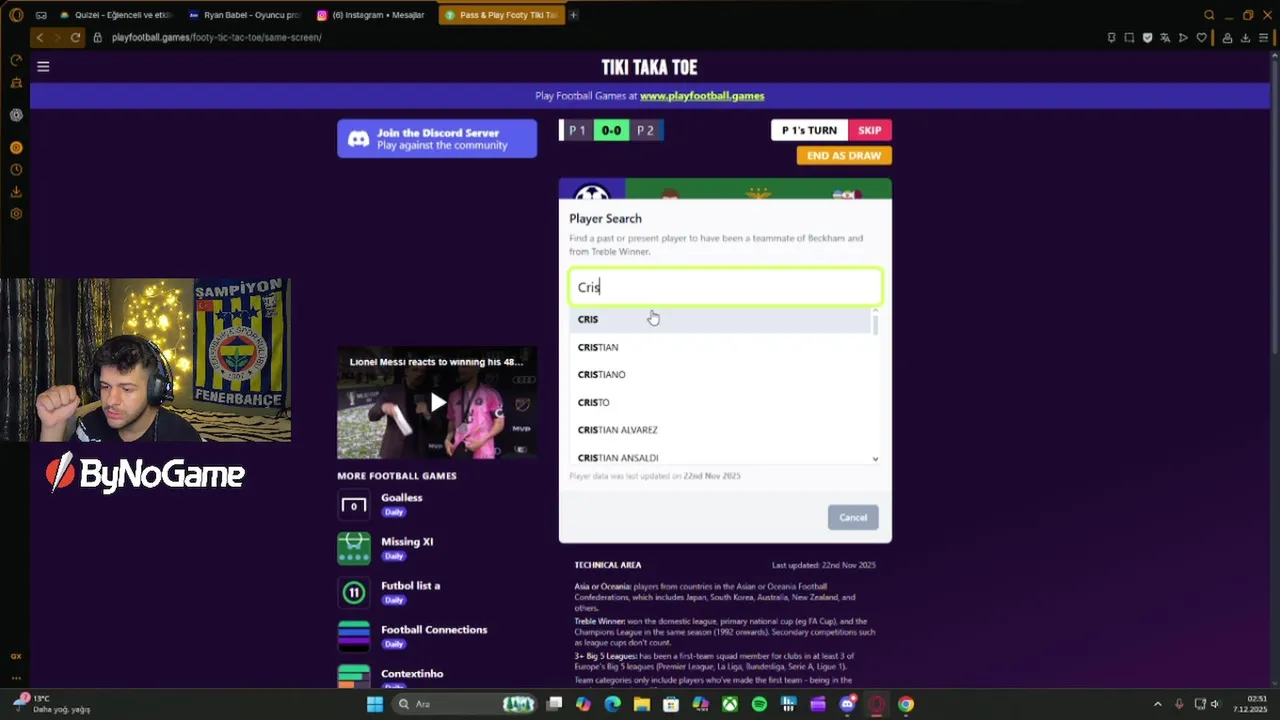Image resolution: width=1280 pixels, height=720 pixels.
Task: Click the browser address bar URL
Action: pyautogui.click(x=216, y=37)
